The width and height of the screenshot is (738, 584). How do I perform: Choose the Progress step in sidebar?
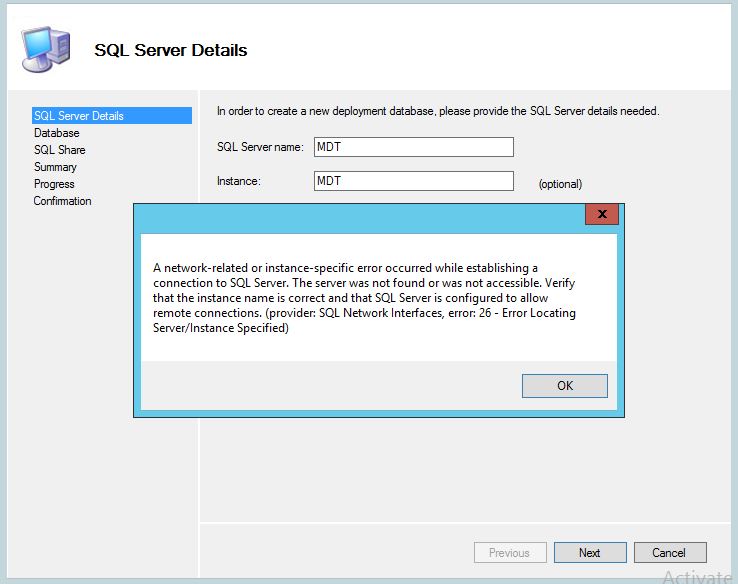(x=54, y=184)
